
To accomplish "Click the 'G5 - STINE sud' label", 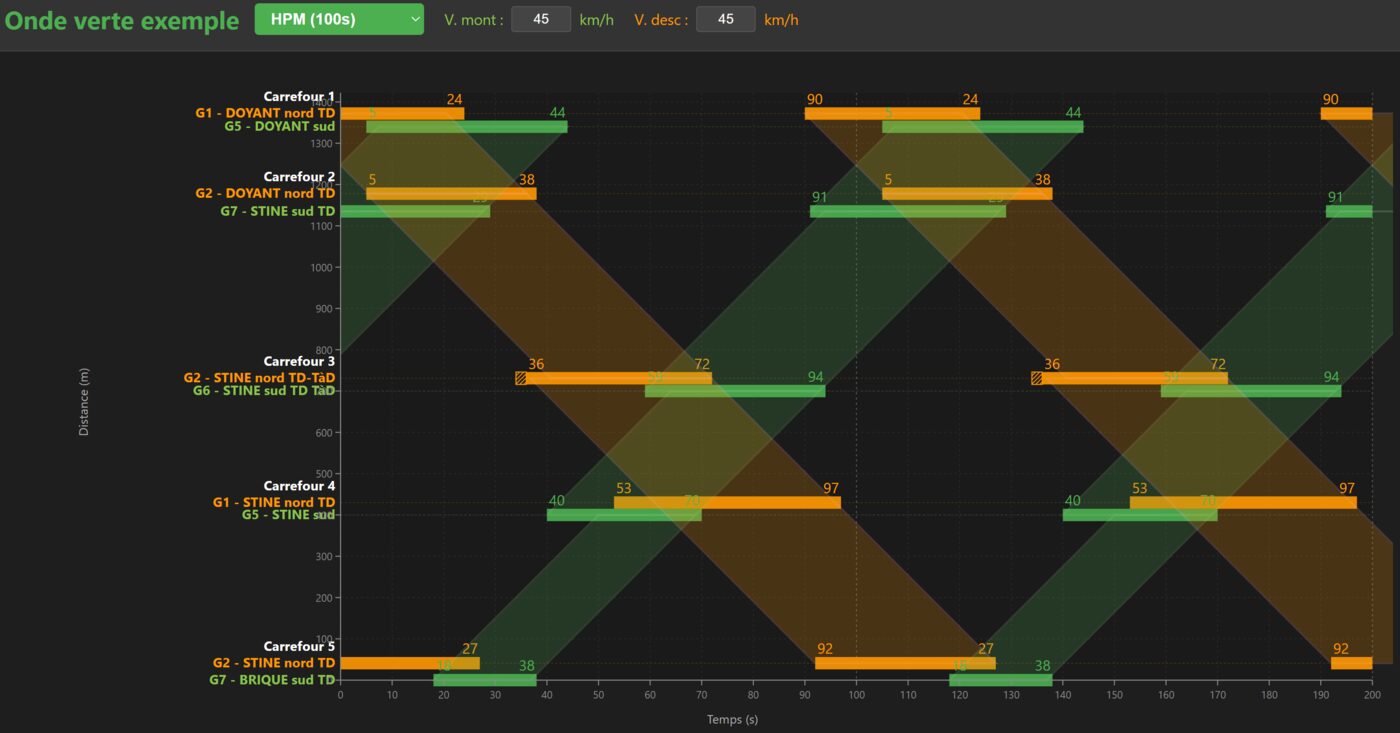I will click(288, 515).
